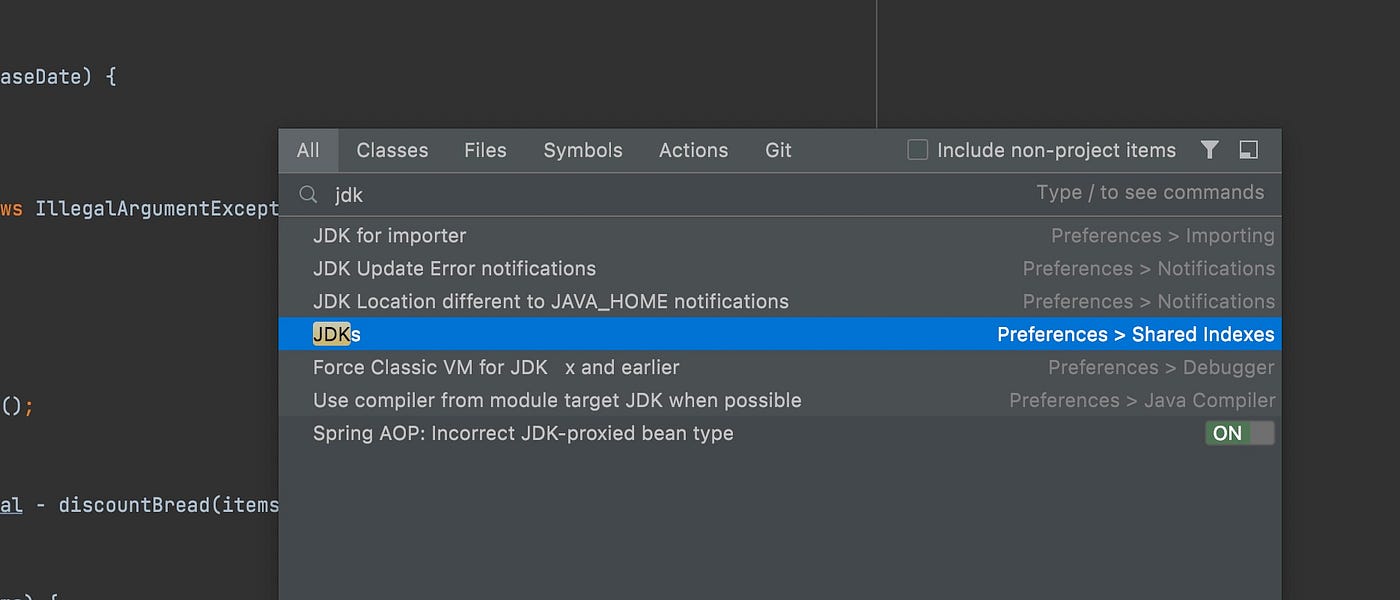Viewport: 1400px width, 600px height.
Task: Open the Git tab
Action: (x=777, y=149)
